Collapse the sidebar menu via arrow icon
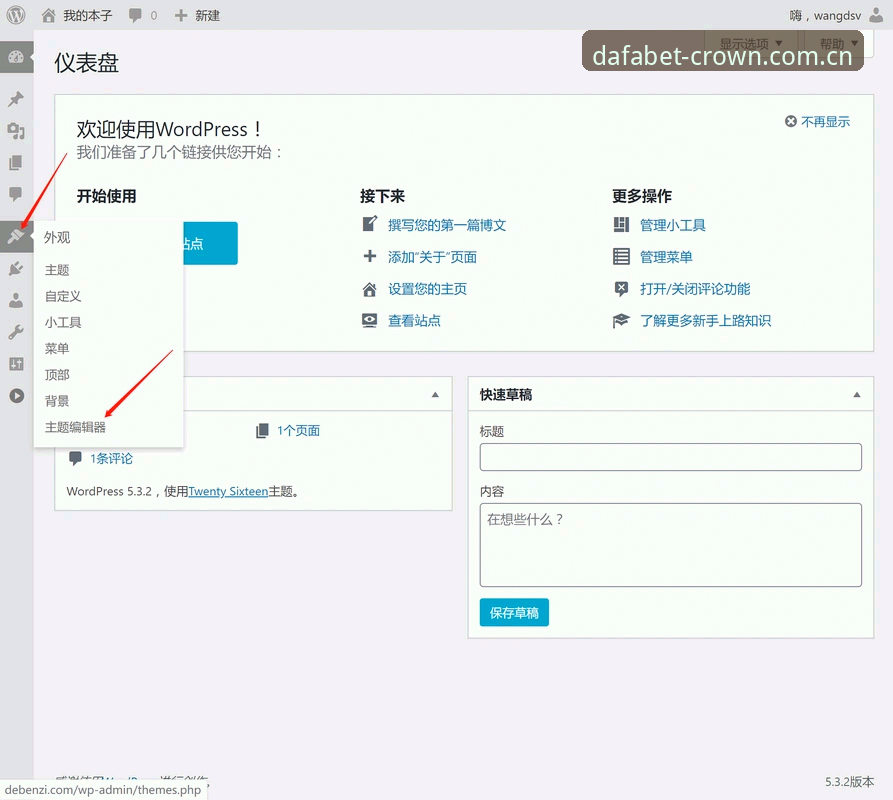 point(17,395)
